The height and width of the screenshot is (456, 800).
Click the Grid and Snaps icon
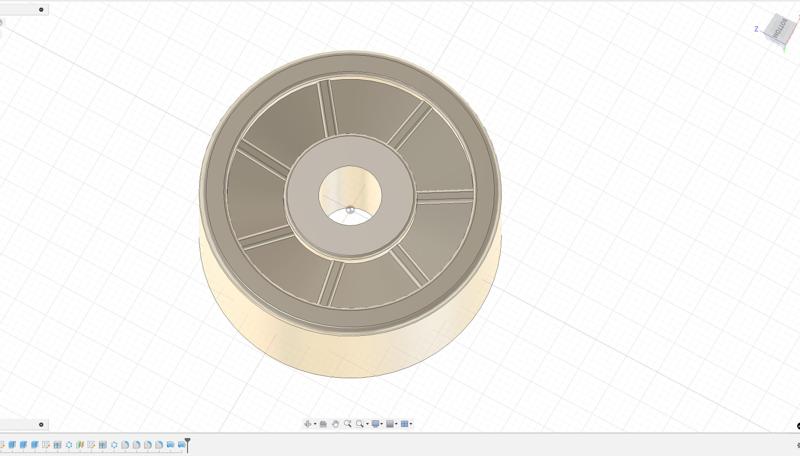click(390, 424)
